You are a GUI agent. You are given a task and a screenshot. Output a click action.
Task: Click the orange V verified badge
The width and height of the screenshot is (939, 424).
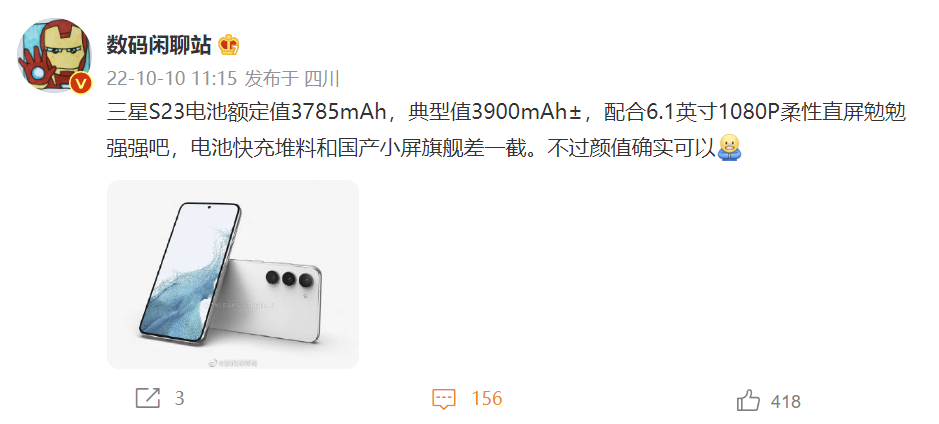(81, 83)
